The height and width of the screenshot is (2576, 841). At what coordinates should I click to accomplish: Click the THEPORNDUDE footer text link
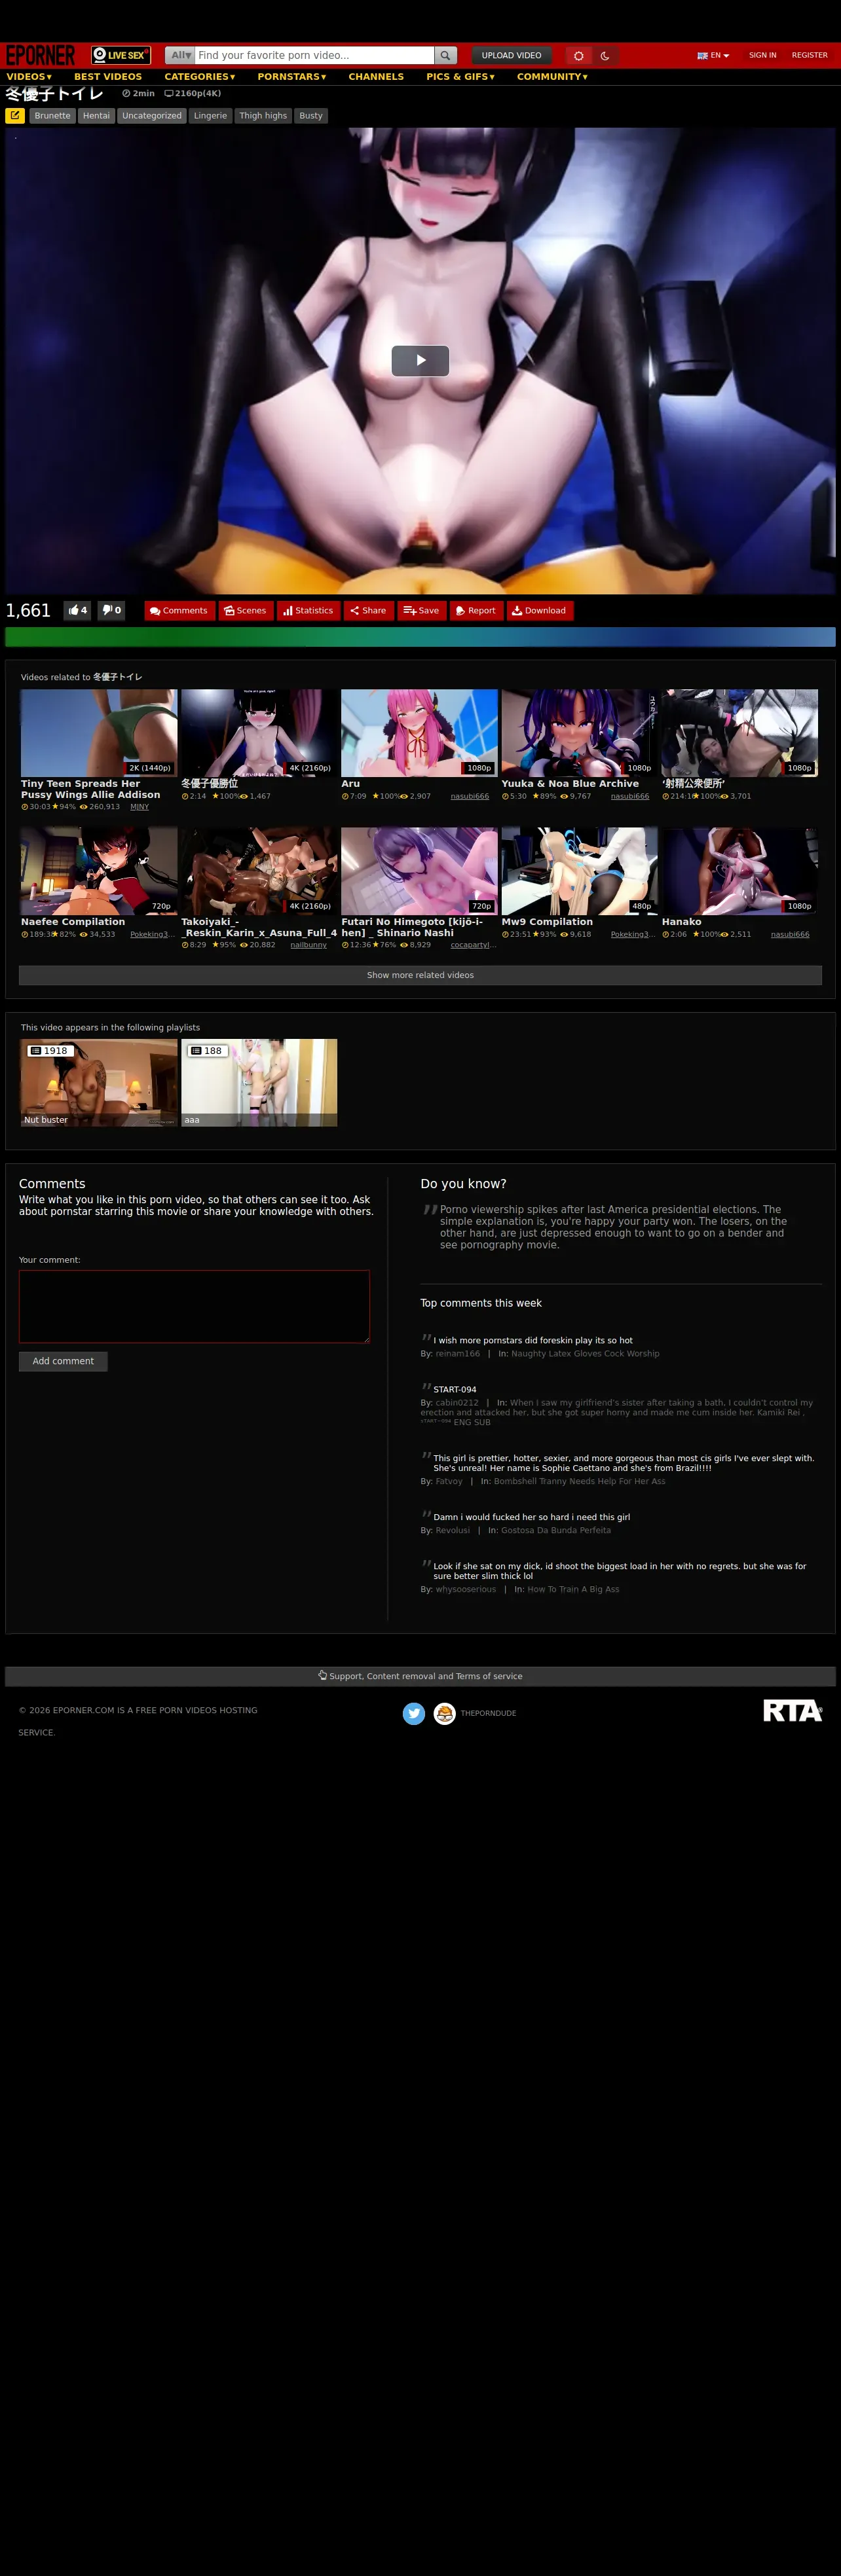(488, 1714)
